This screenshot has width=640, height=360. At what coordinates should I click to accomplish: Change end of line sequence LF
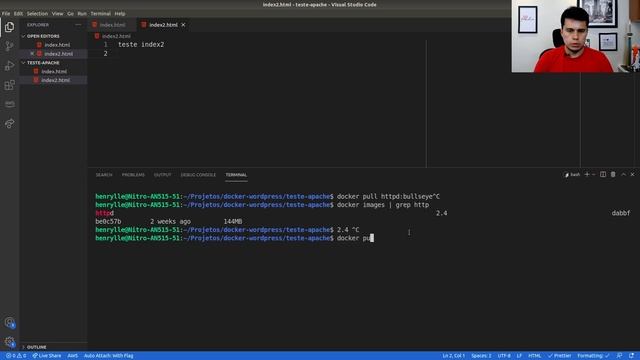click(519, 356)
